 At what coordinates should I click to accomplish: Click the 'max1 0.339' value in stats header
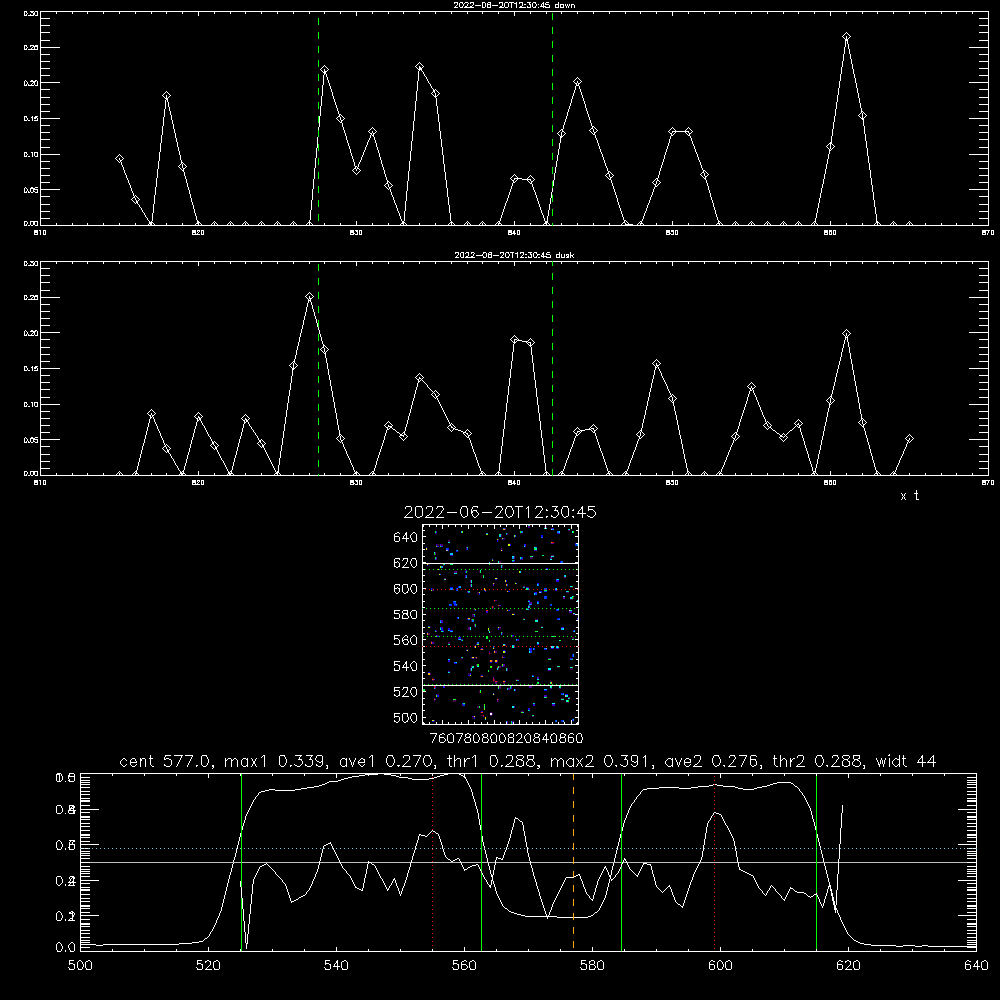(276, 761)
